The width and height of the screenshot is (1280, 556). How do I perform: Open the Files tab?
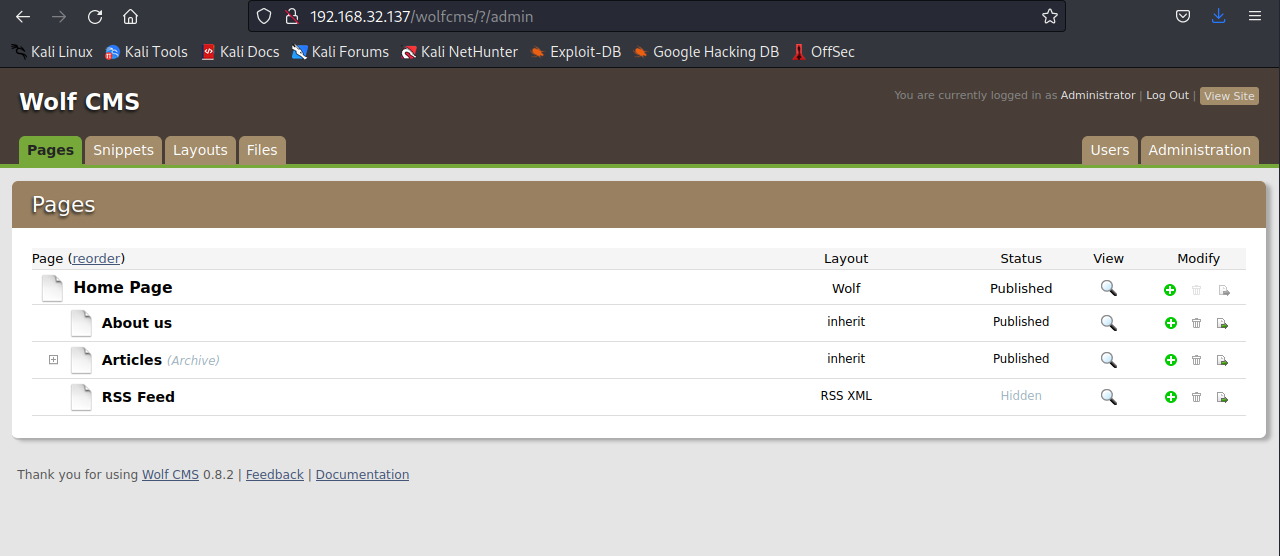(262, 150)
